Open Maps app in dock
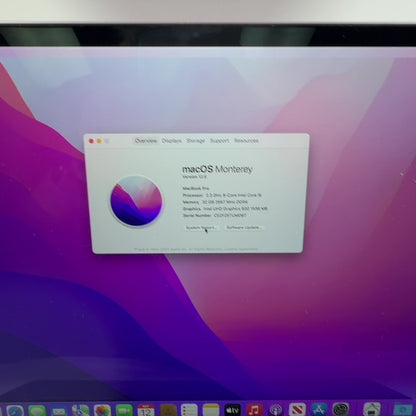Image resolution: width=416 pixels, height=416 pixels. [x=81, y=411]
